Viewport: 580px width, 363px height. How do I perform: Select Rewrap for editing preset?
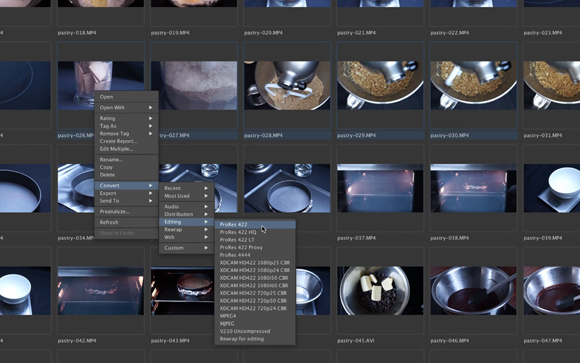coord(255,339)
